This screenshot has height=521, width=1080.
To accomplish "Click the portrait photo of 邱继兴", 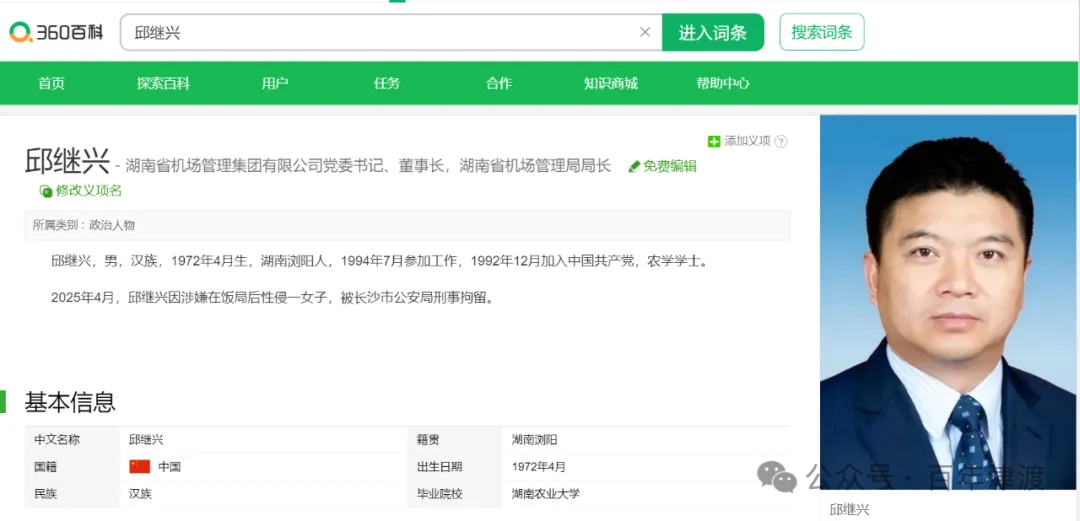I will pos(948,302).
